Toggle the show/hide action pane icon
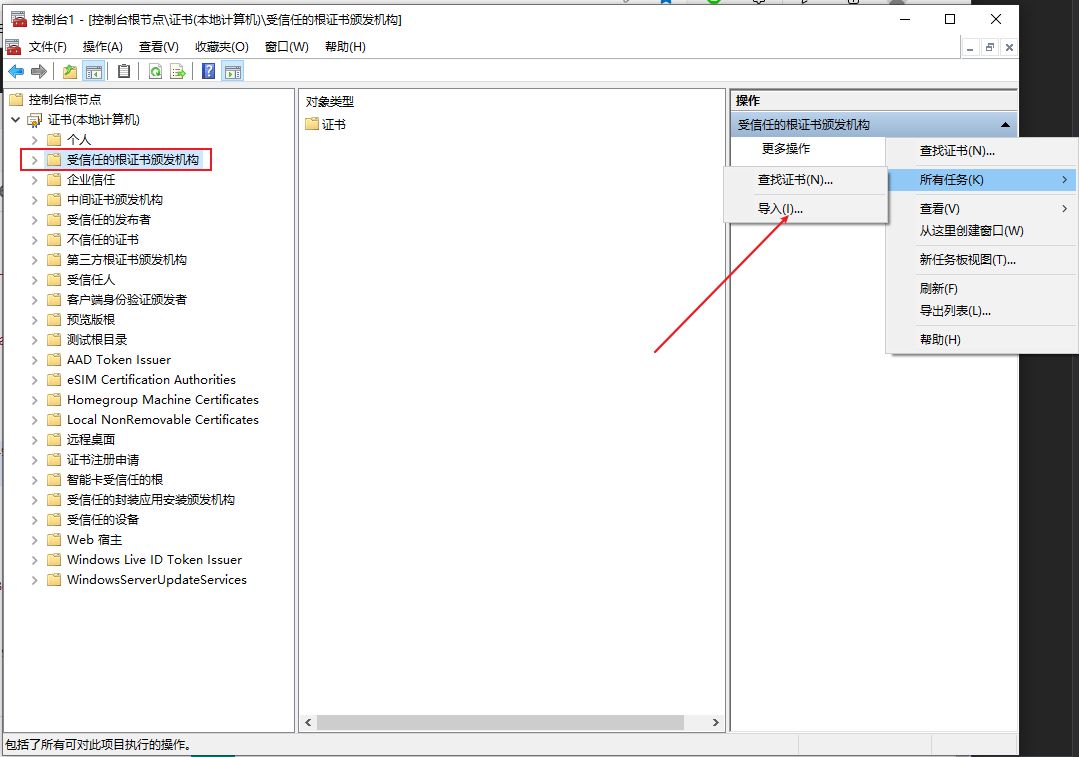The image size is (1079, 757). pos(232,71)
